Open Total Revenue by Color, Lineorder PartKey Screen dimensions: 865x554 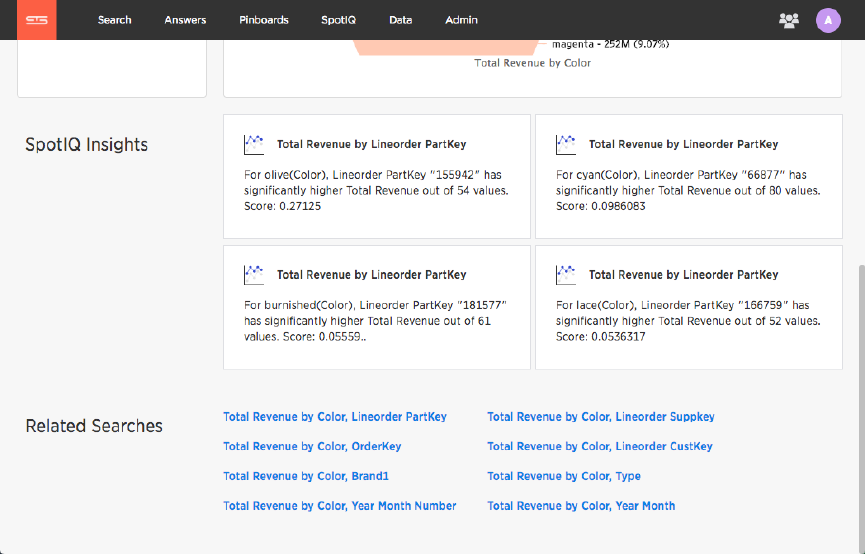[x=335, y=417]
